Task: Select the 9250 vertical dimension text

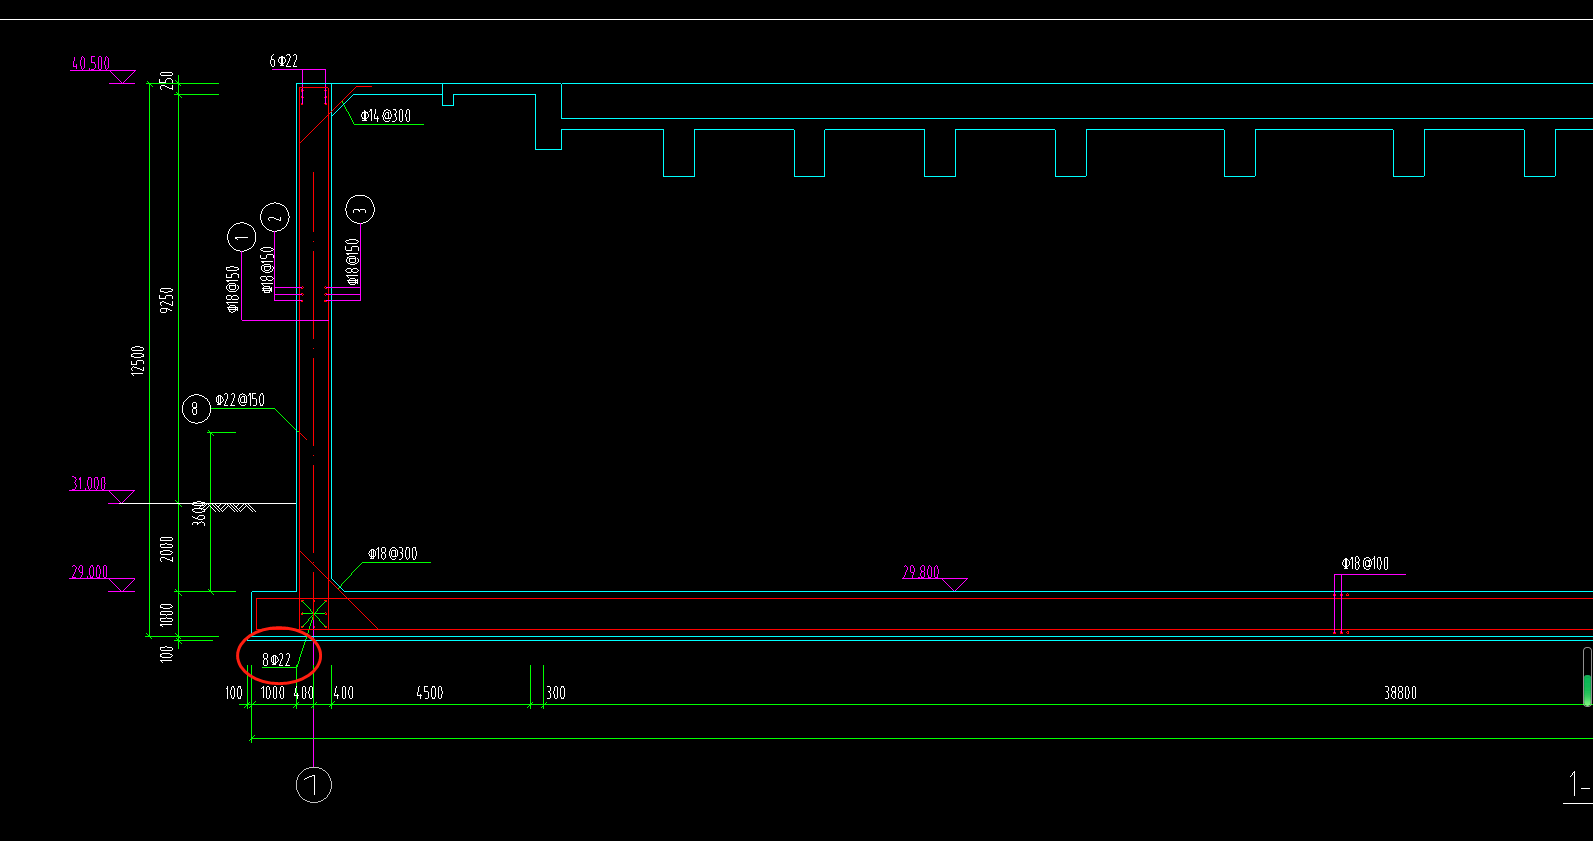Action: point(167,299)
